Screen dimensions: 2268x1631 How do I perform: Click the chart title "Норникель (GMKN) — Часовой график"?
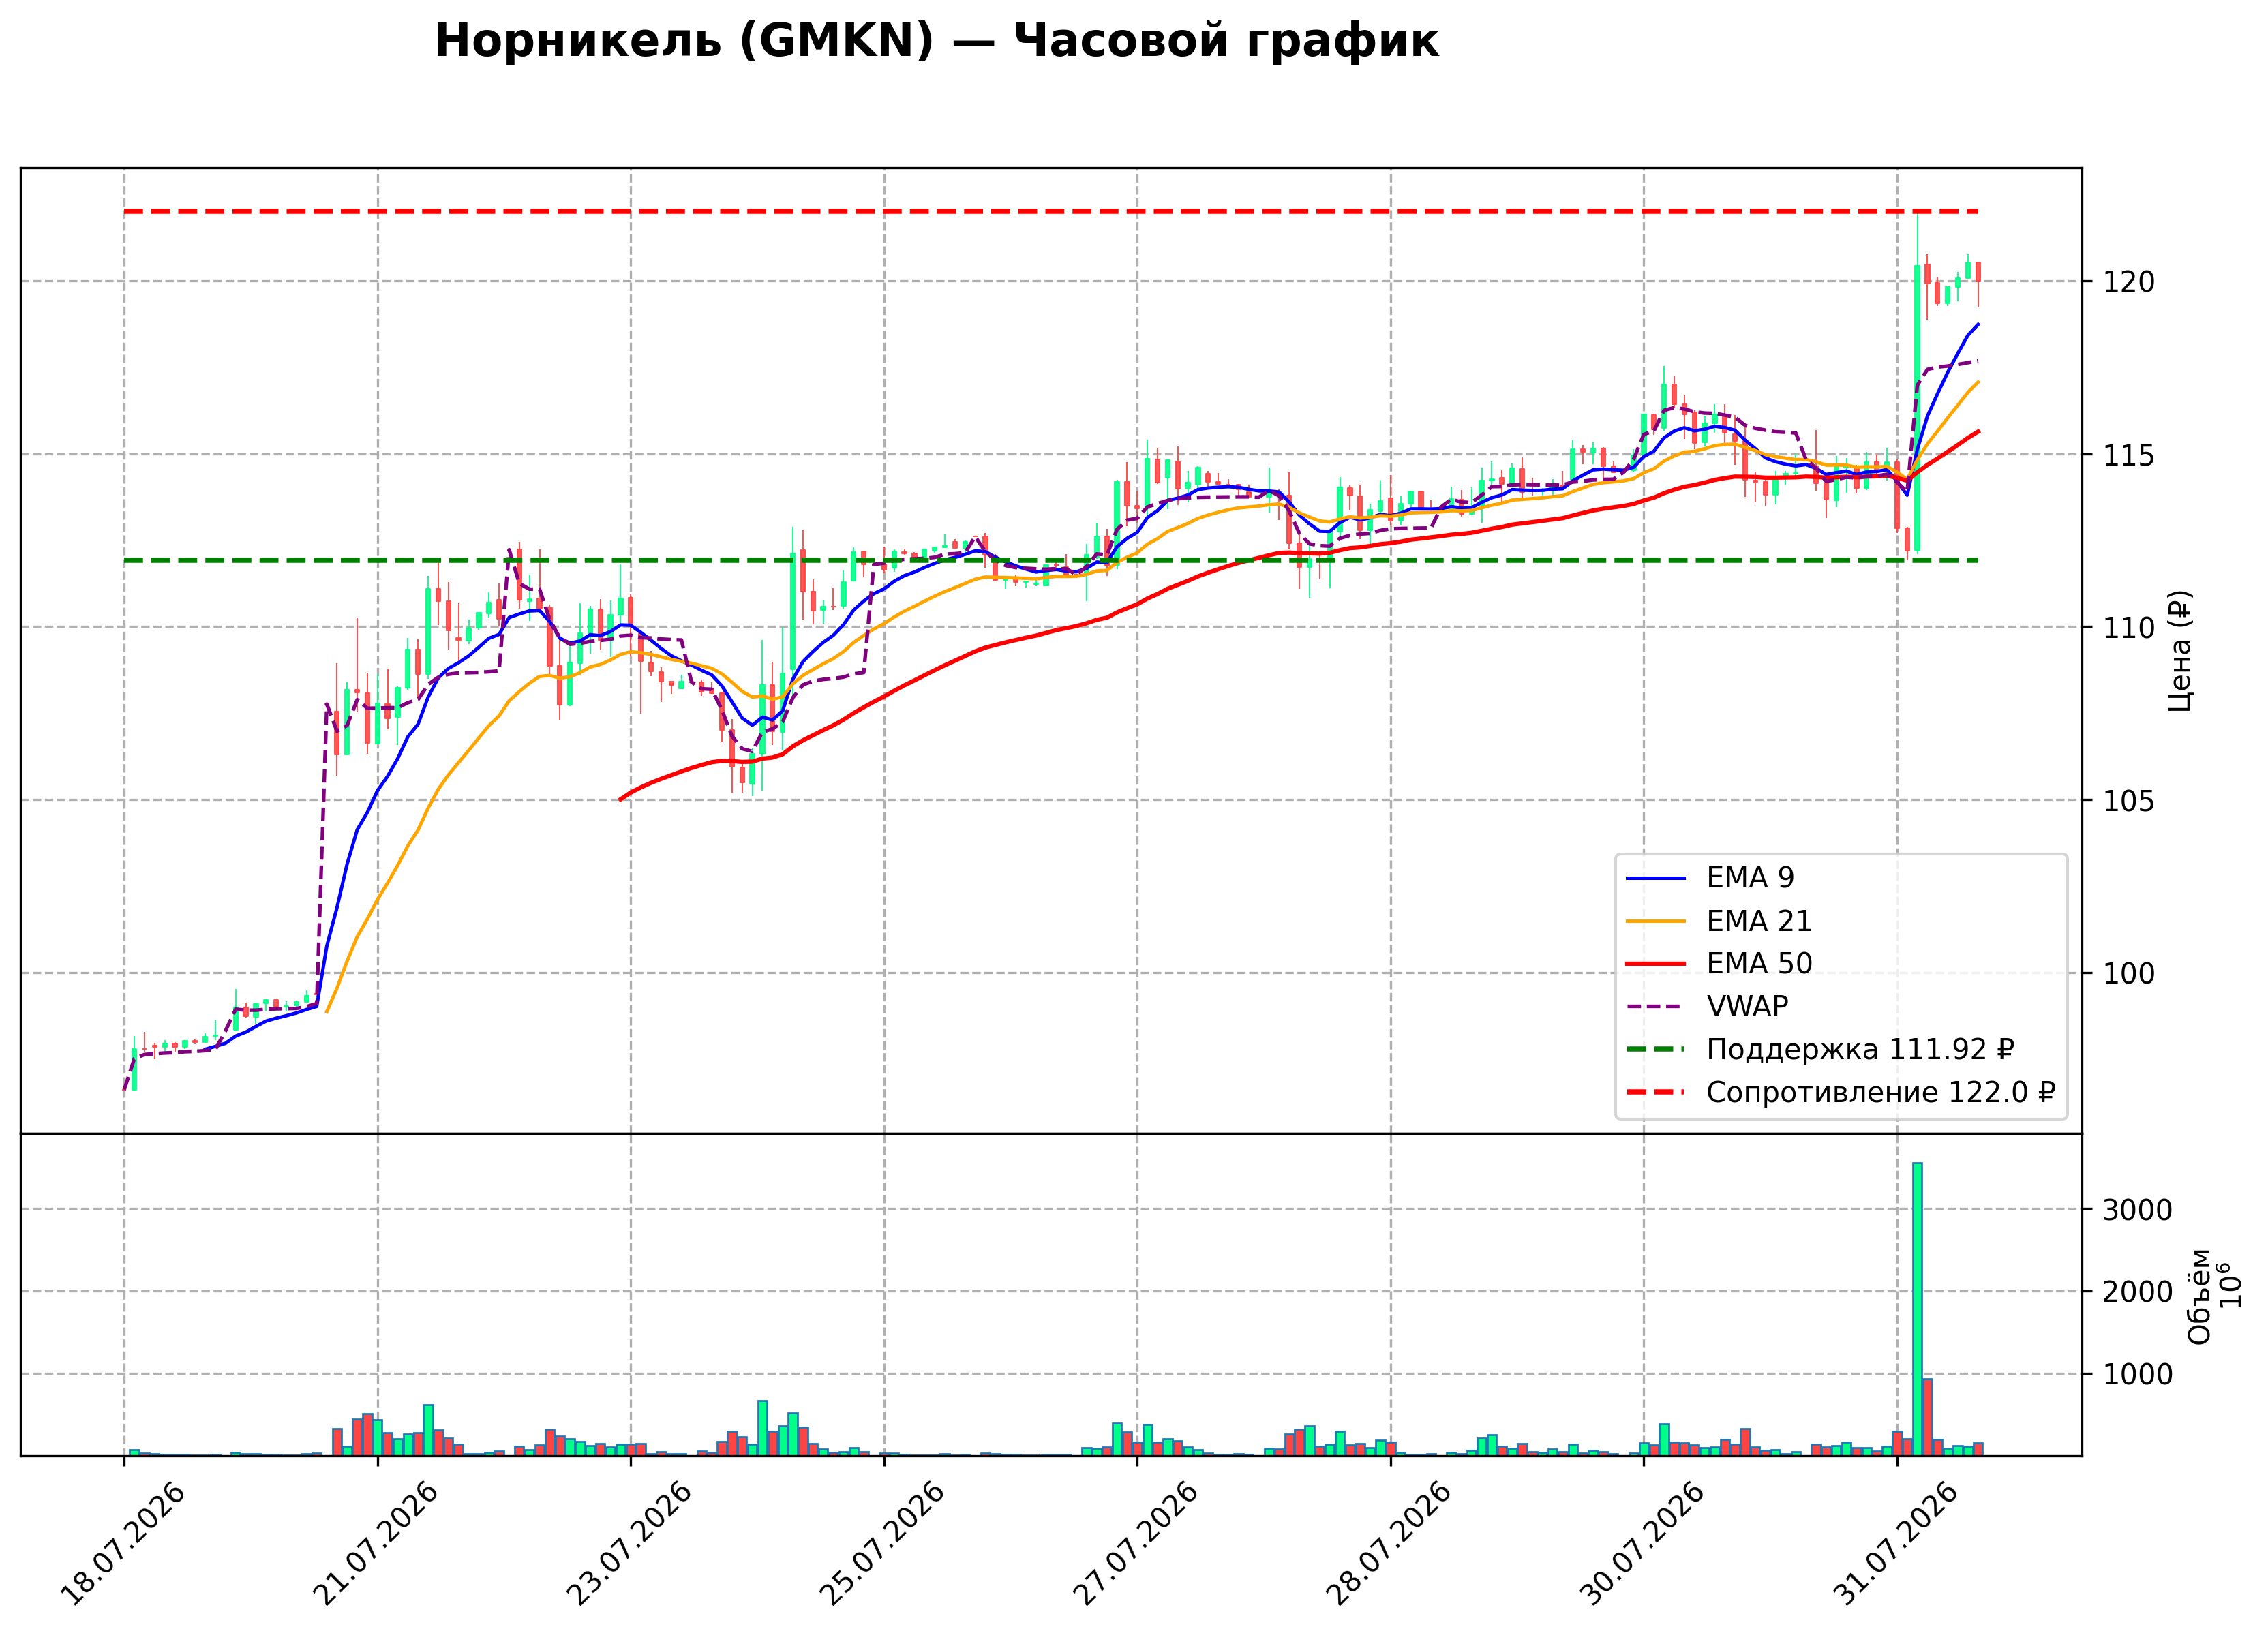(x=936, y=42)
